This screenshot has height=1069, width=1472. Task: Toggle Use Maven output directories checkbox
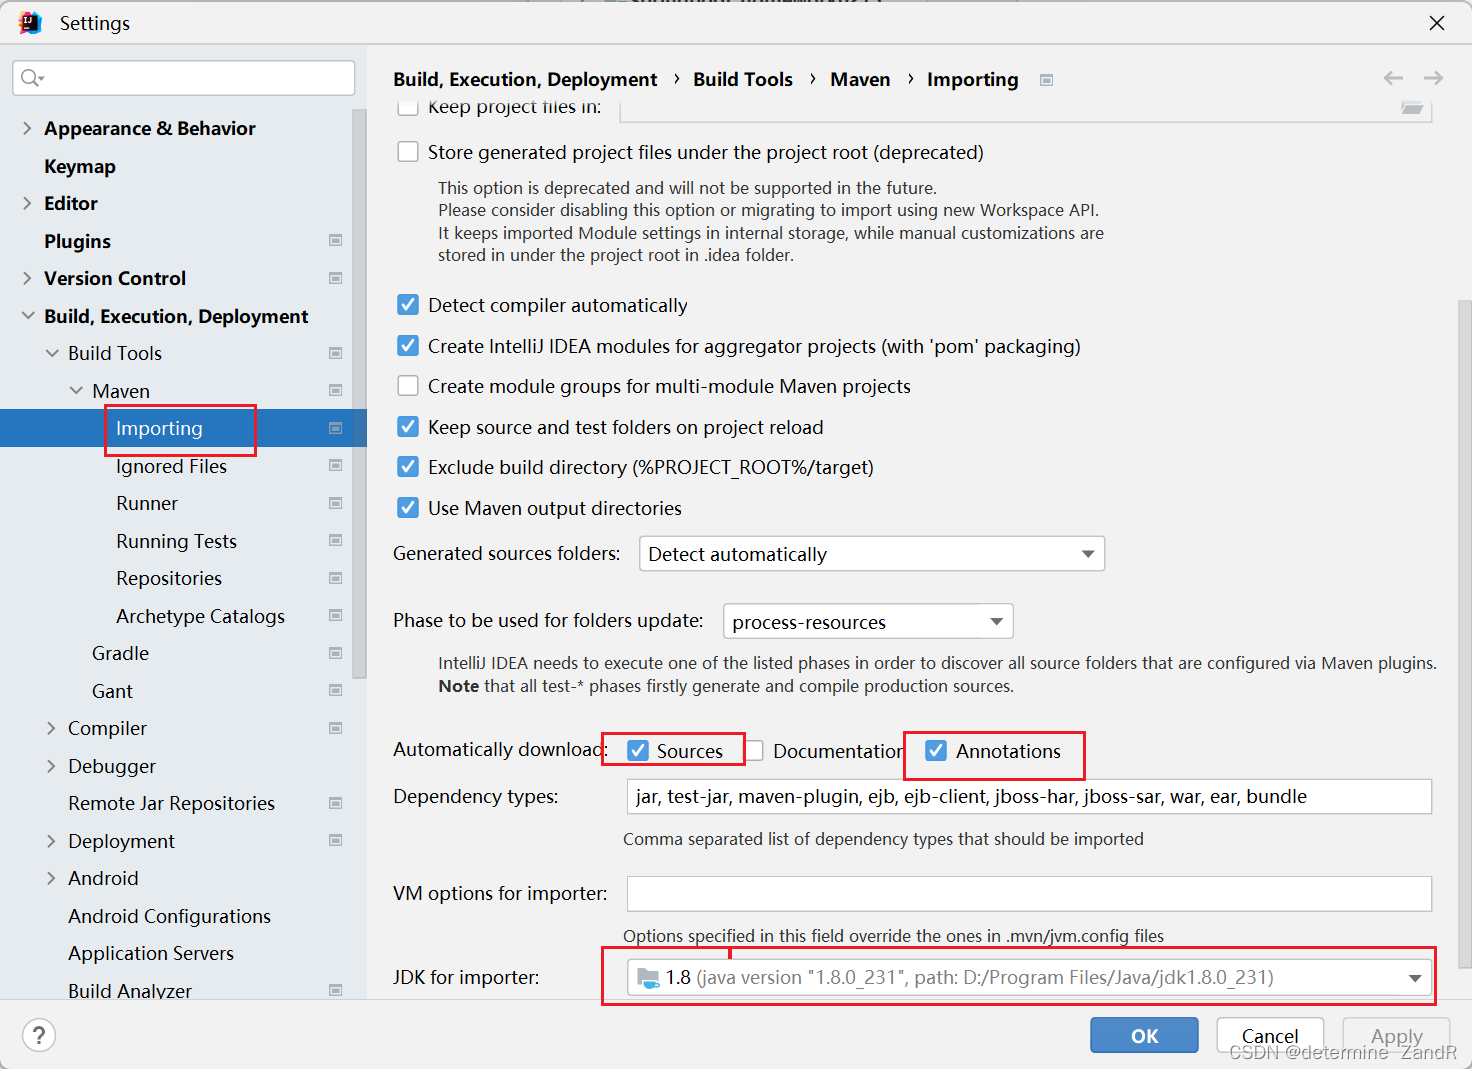408,508
